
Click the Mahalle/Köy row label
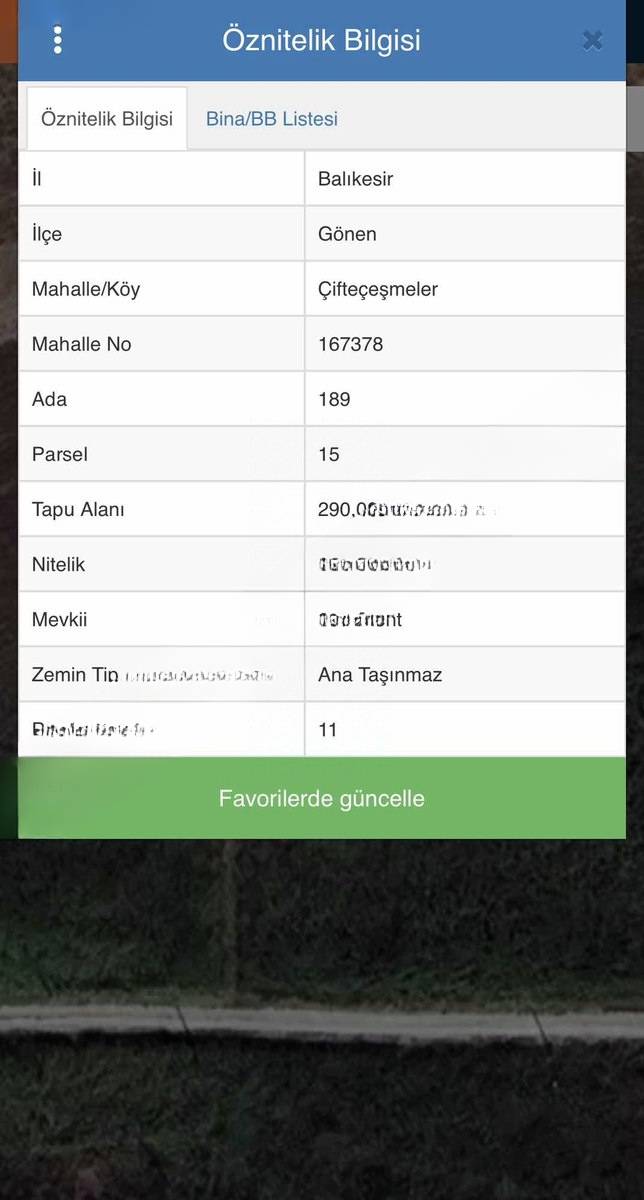pyautogui.click(x=86, y=289)
